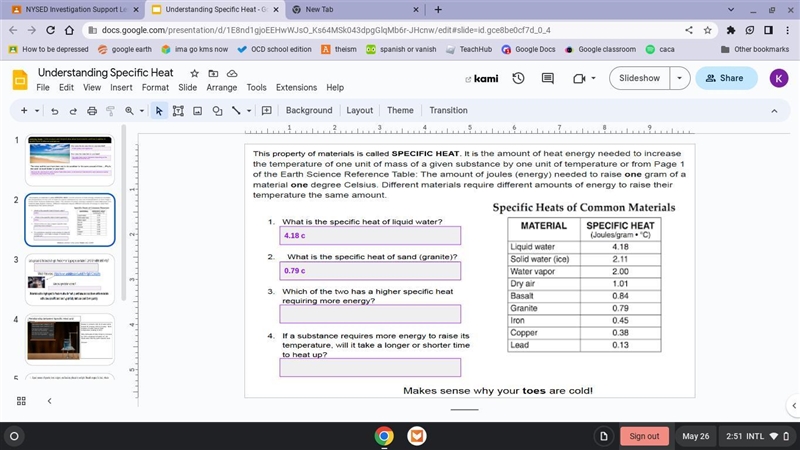Viewport: 800px width, 450px height.
Task: Reload the page
Action: (x=50, y=30)
